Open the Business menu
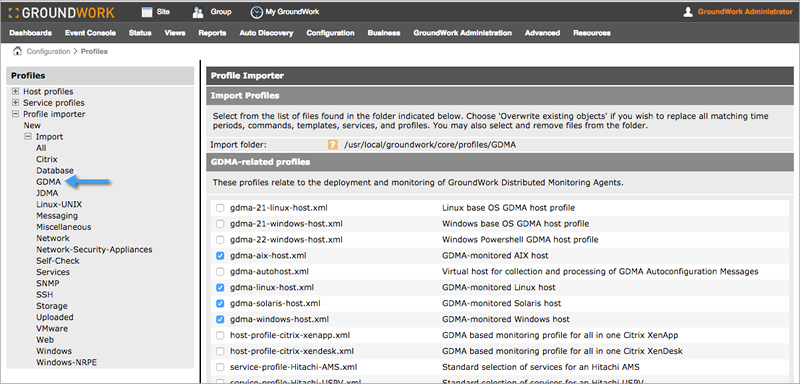Image resolution: width=800 pixels, height=384 pixels. point(384,33)
